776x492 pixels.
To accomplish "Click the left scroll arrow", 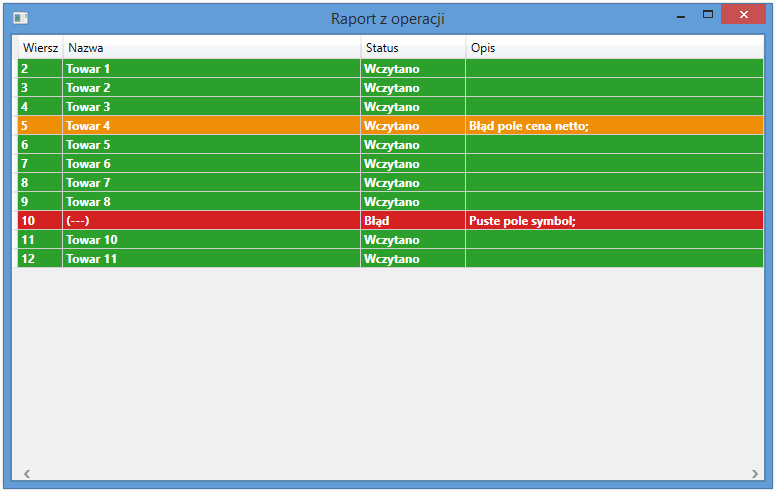I will [27, 473].
